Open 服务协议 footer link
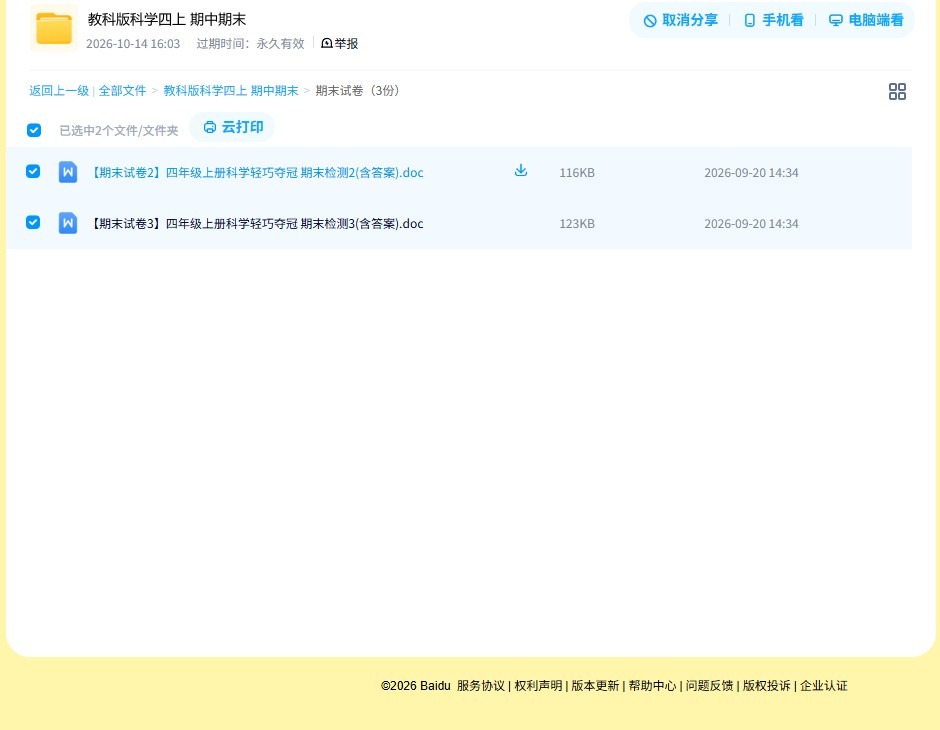The width and height of the screenshot is (940, 730). (481, 686)
